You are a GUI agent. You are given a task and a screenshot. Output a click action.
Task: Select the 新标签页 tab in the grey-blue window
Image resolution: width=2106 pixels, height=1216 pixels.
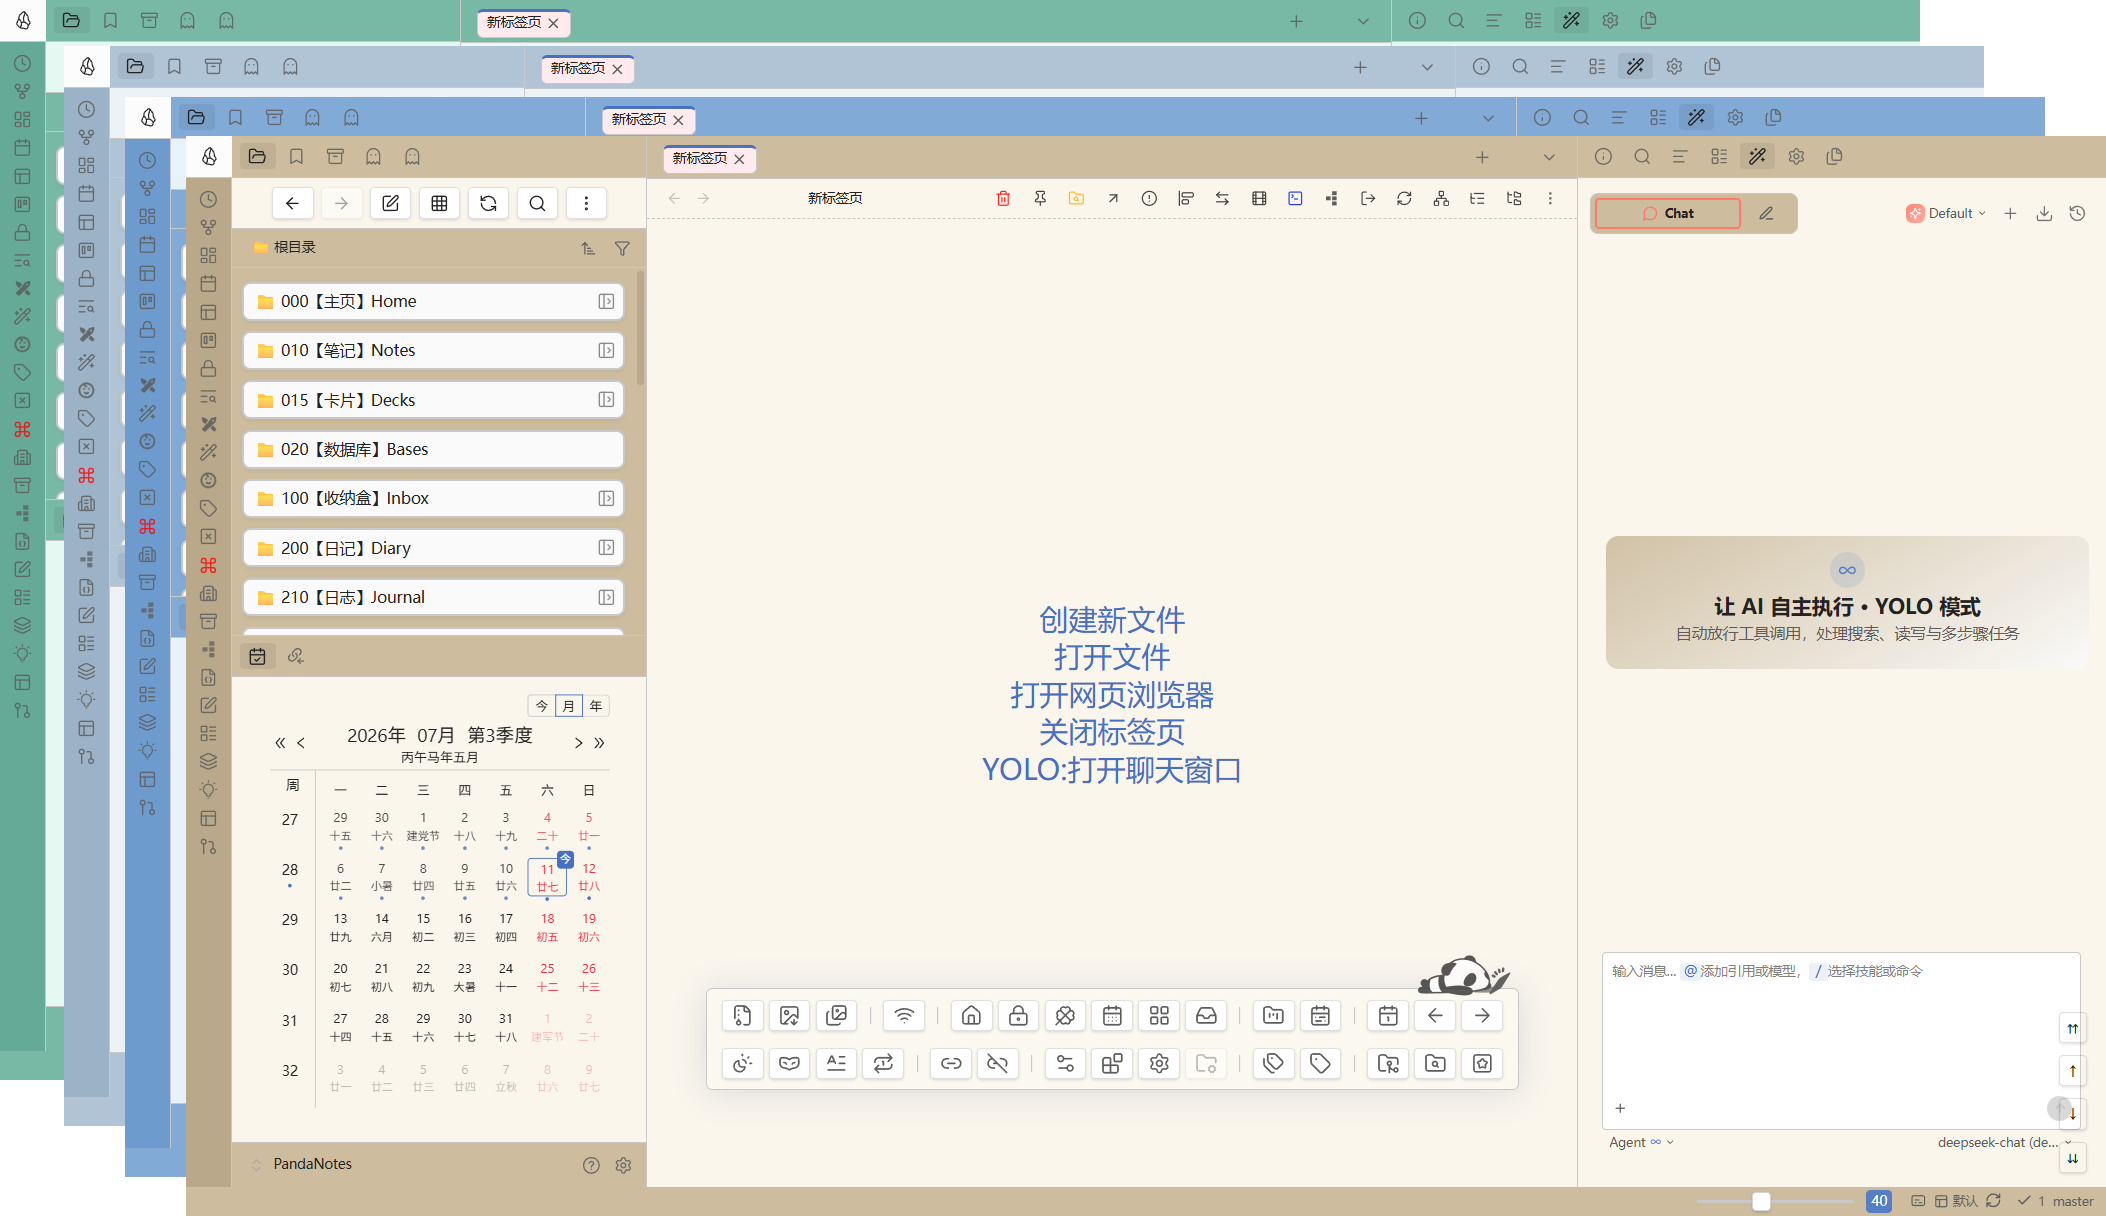click(587, 68)
